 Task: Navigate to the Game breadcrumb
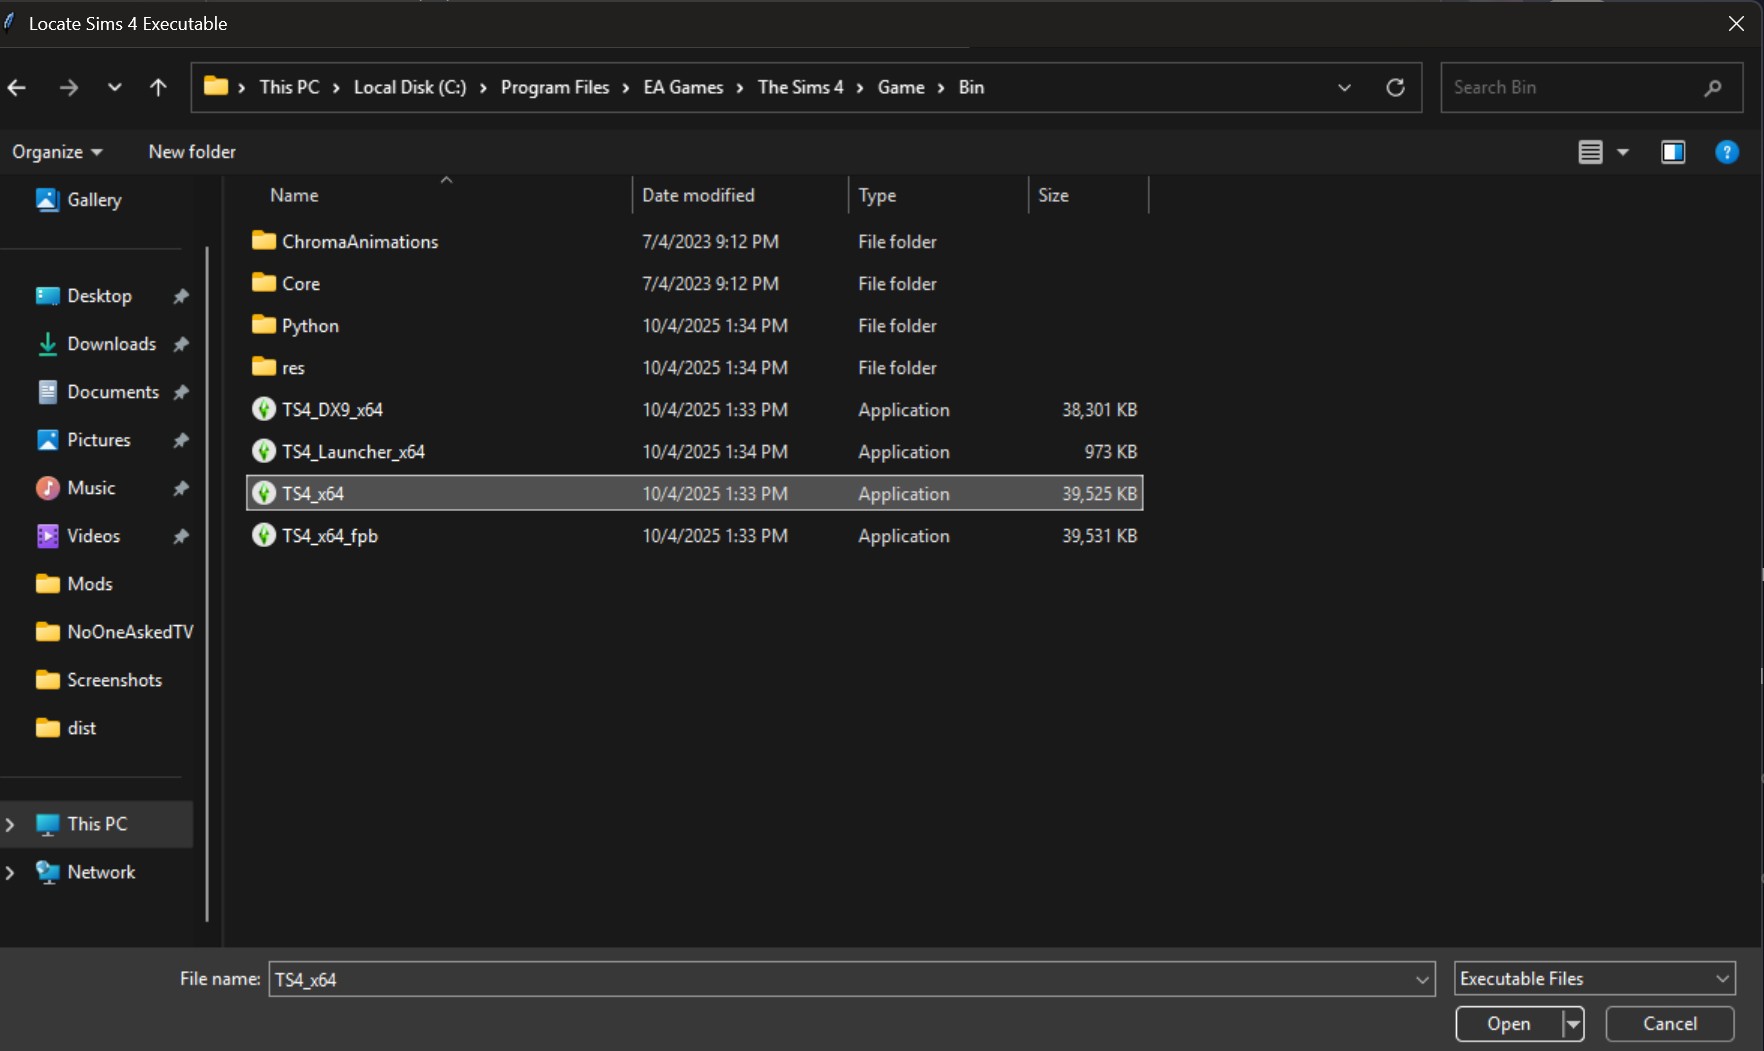click(901, 88)
